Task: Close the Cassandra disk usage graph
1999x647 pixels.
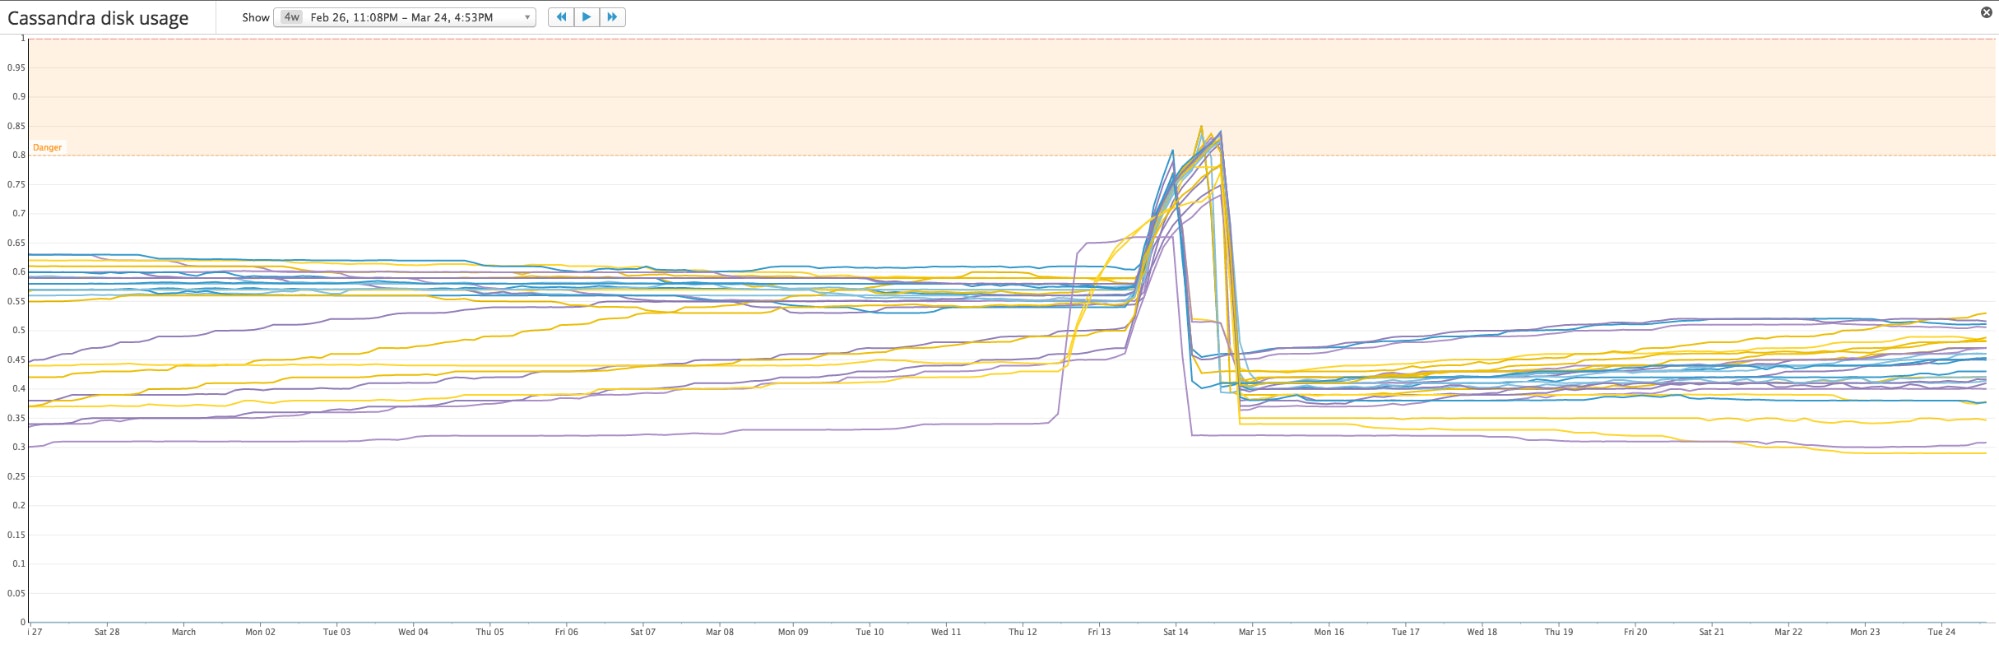Action: pyautogui.click(x=1986, y=12)
